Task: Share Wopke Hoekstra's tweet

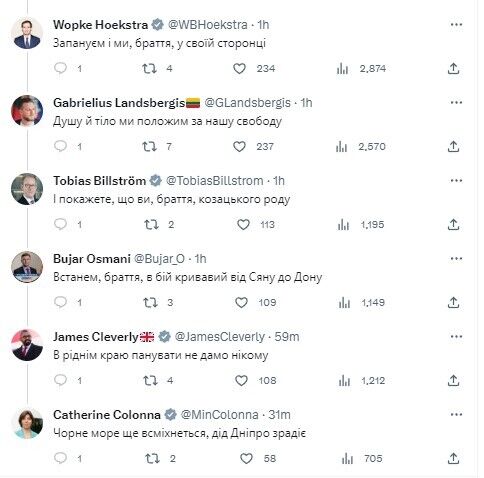Action: (453, 69)
